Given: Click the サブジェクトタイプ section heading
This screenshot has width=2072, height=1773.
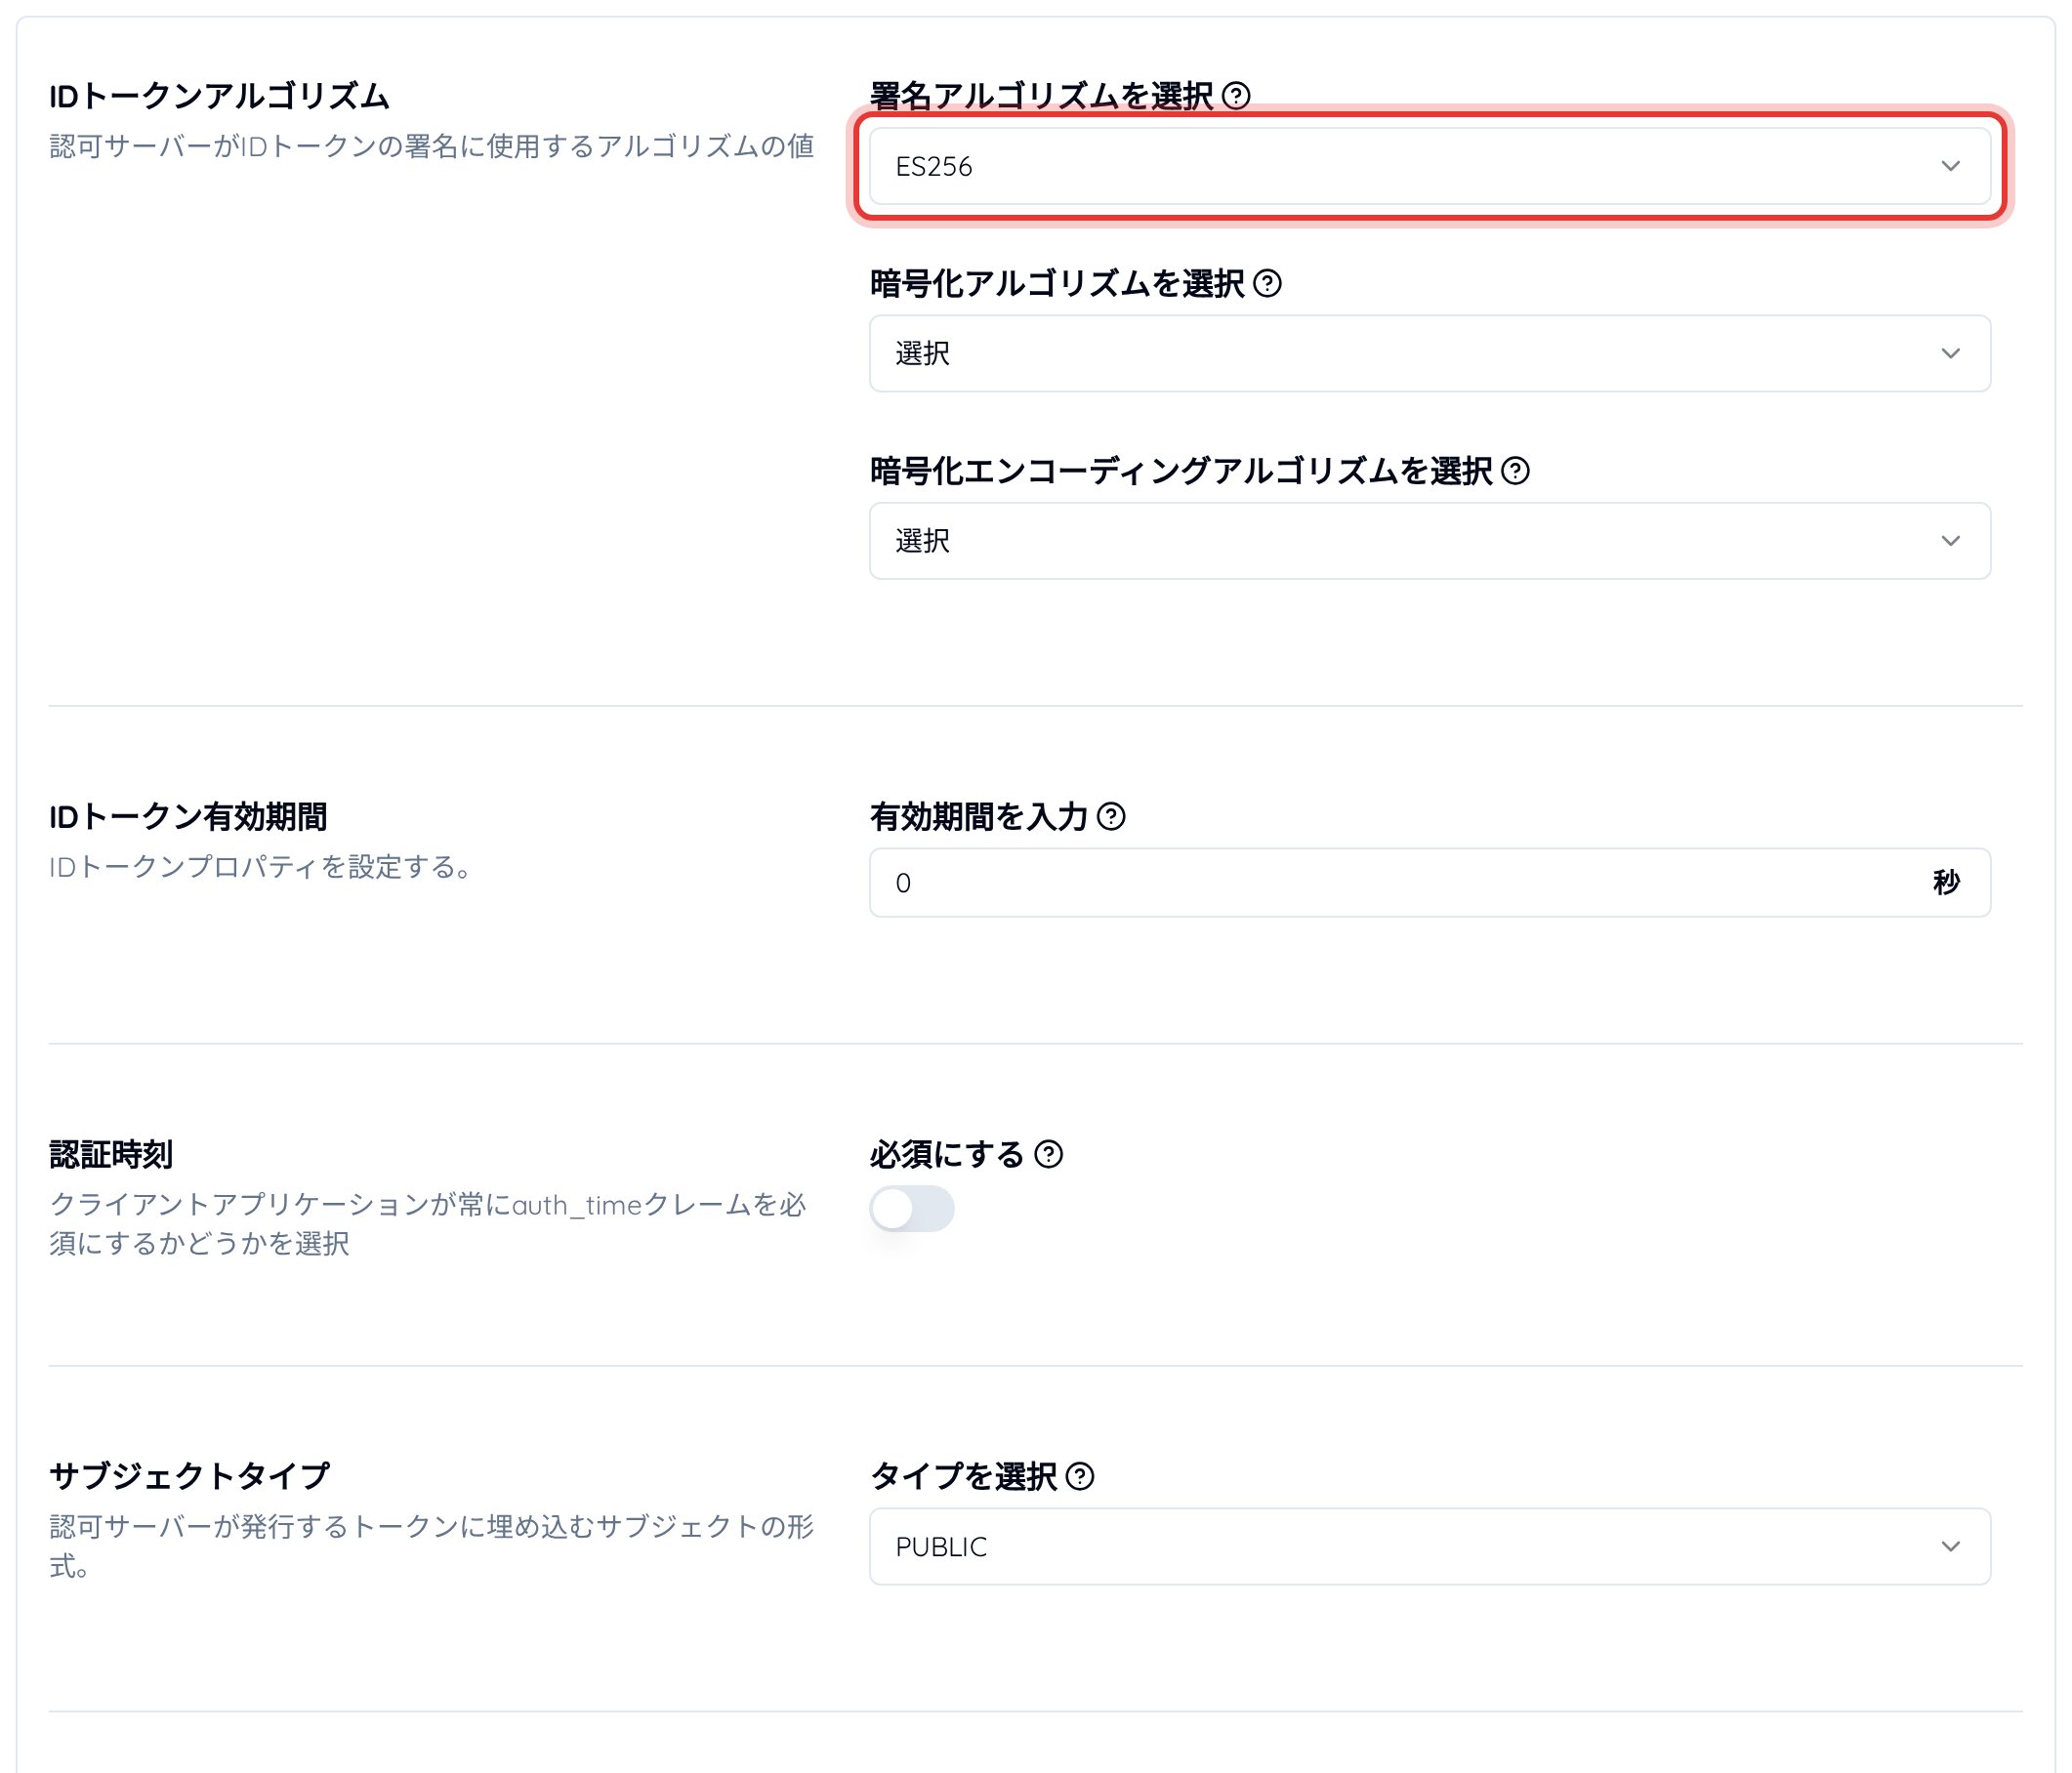Looking at the screenshot, I should pos(189,1477).
